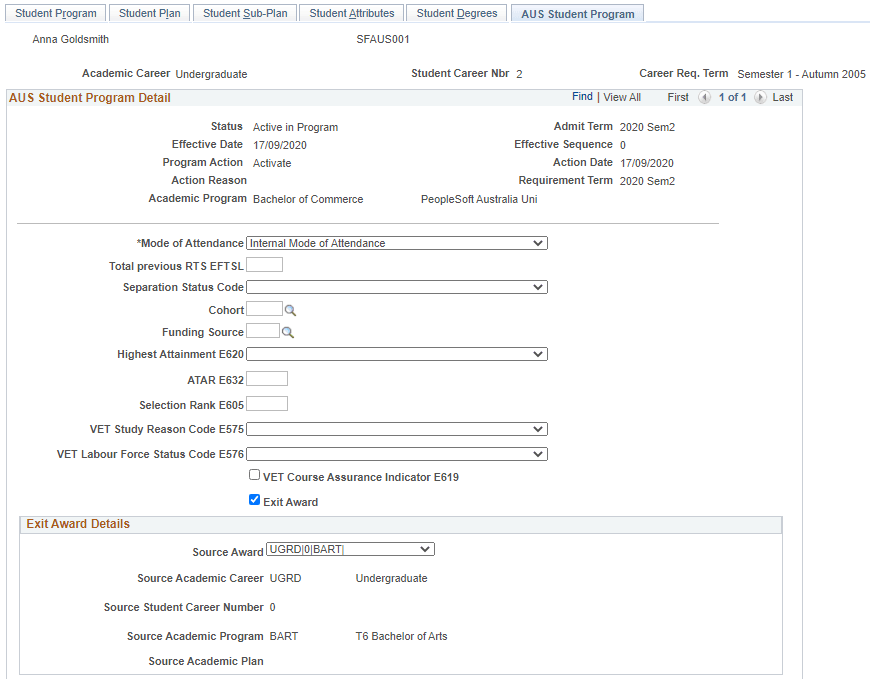Click the Last navigation link
The height and width of the screenshot is (679, 870).
click(x=782, y=97)
